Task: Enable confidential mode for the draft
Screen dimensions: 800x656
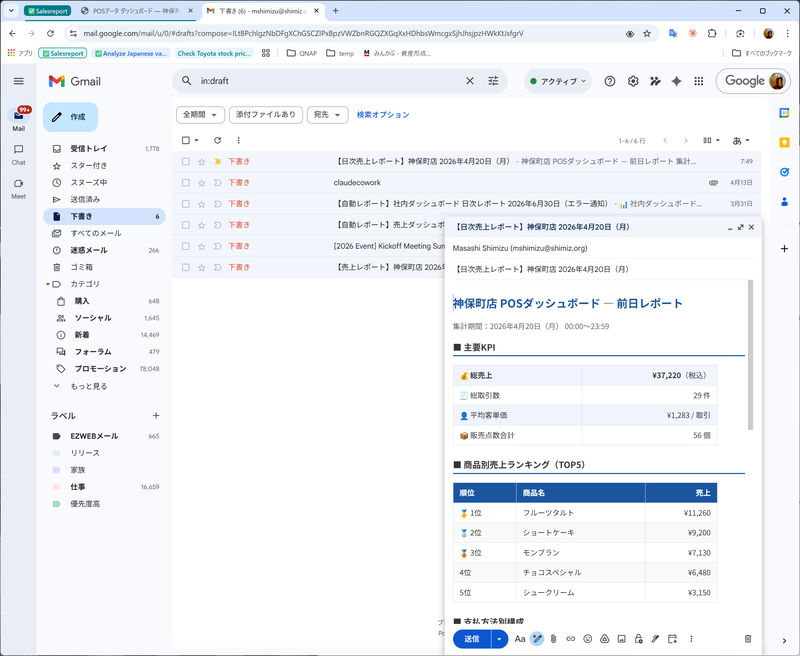Action: pyautogui.click(x=637, y=639)
